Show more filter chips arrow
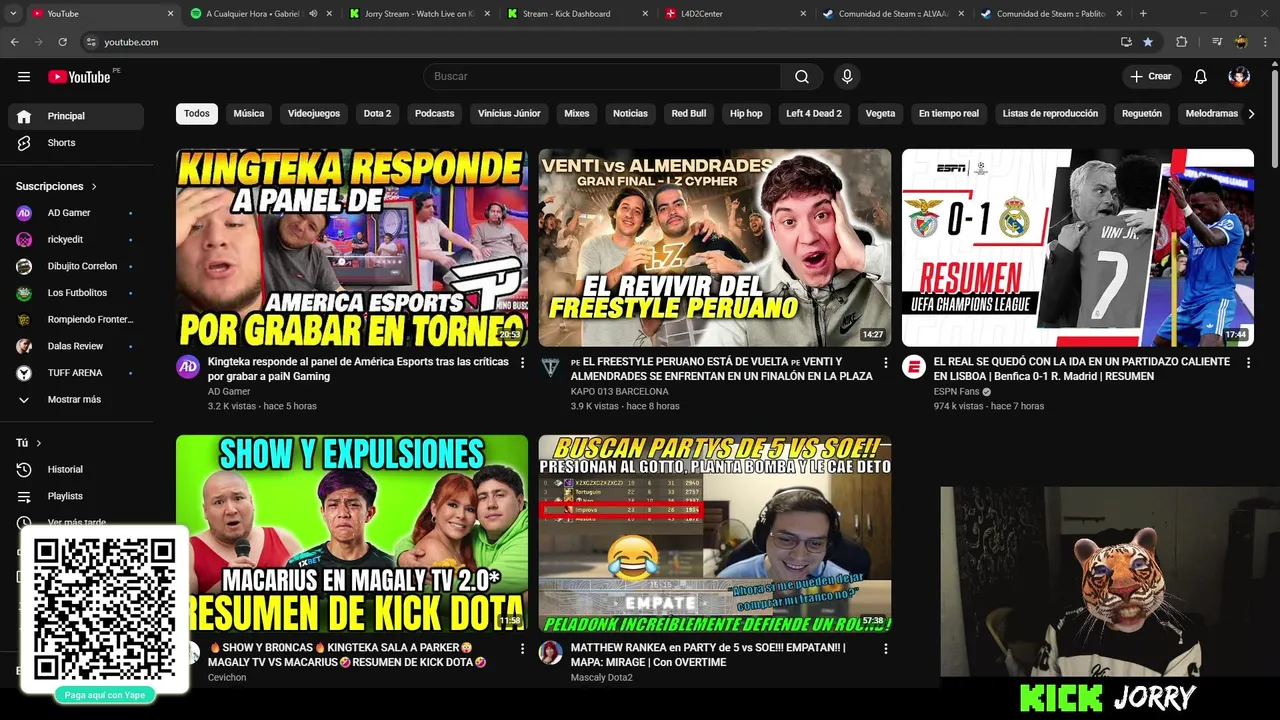 tap(1251, 114)
